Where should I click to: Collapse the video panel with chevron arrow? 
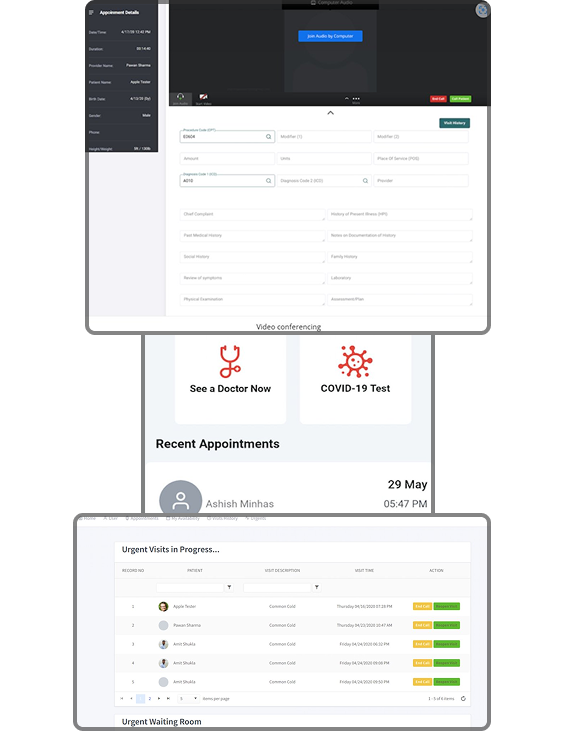[330, 113]
